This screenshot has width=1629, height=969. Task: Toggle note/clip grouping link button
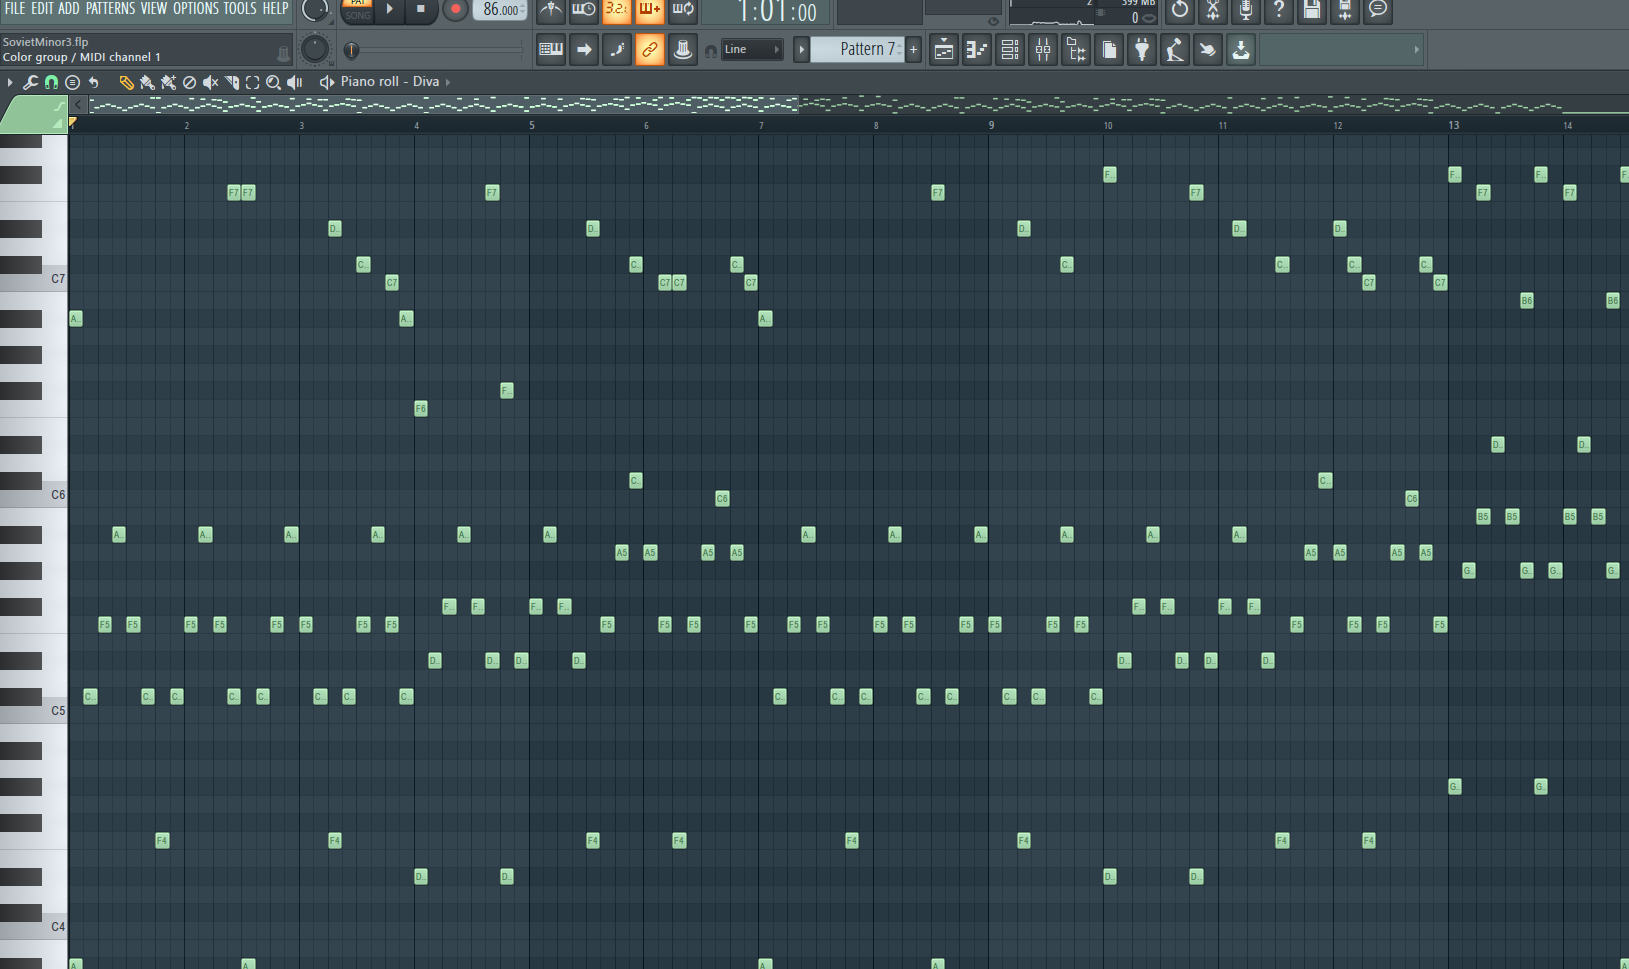[650, 49]
